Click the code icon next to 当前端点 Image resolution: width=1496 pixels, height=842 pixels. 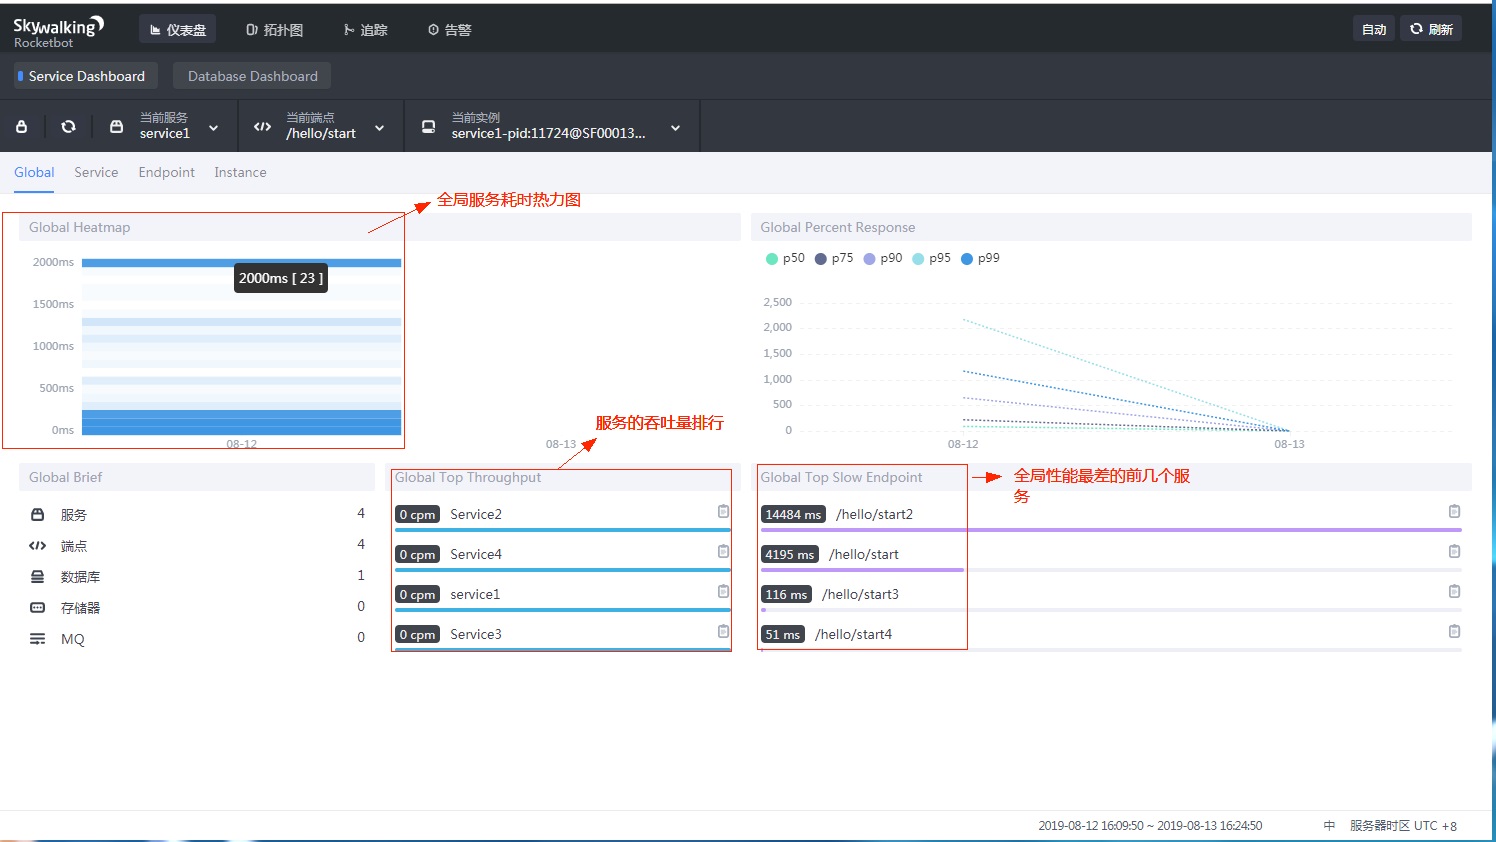click(262, 127)
